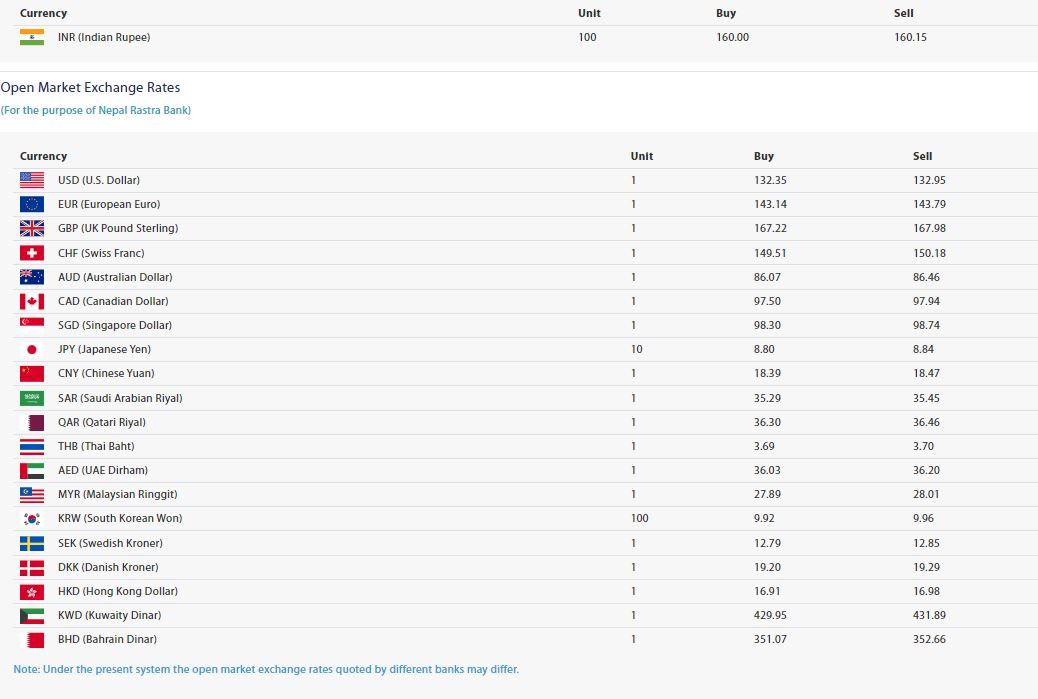Click the UAE flag icon for AED

[32, 470]
